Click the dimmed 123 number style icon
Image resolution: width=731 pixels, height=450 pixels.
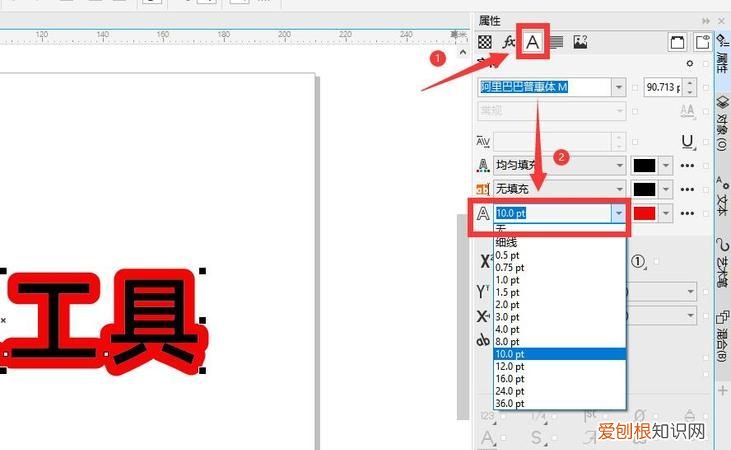(488, 415)
